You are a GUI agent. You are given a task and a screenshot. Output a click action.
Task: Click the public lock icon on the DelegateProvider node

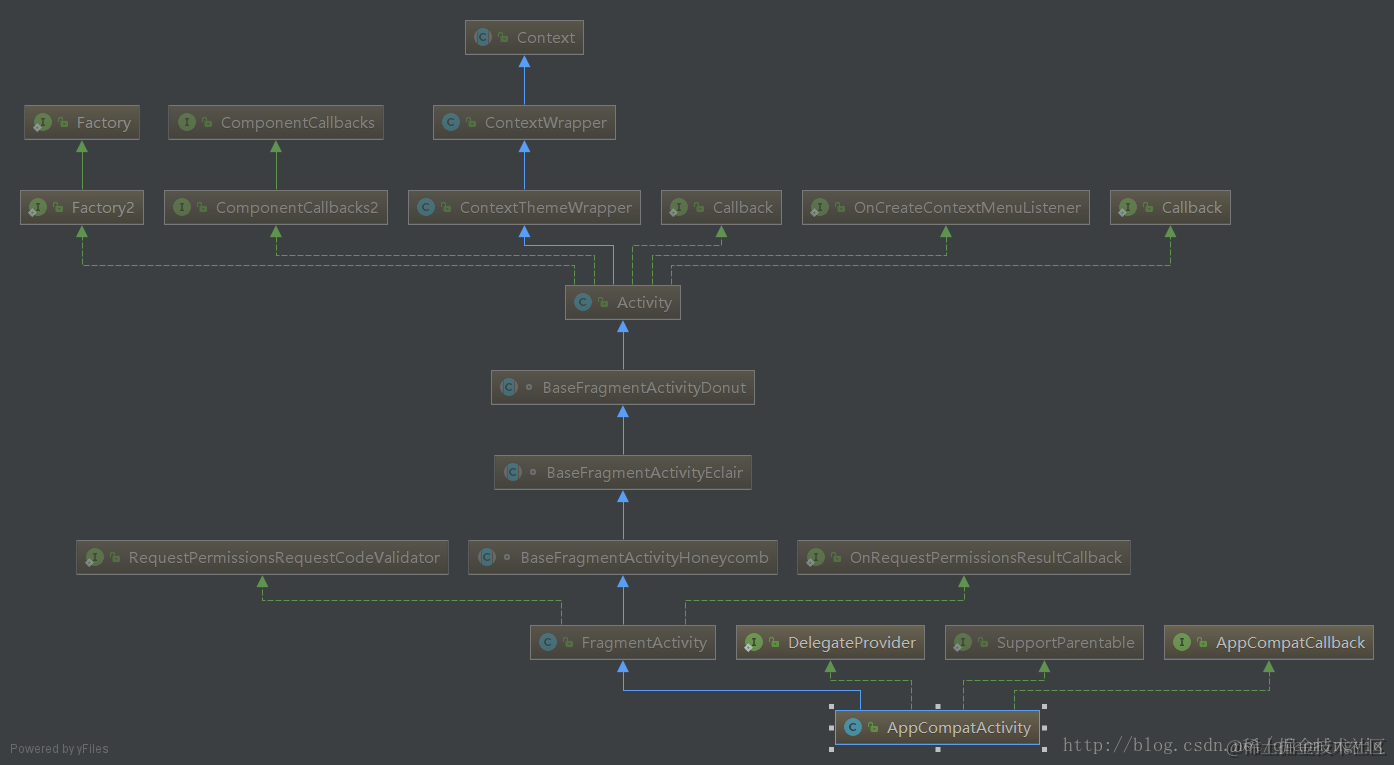click(775, 643)
